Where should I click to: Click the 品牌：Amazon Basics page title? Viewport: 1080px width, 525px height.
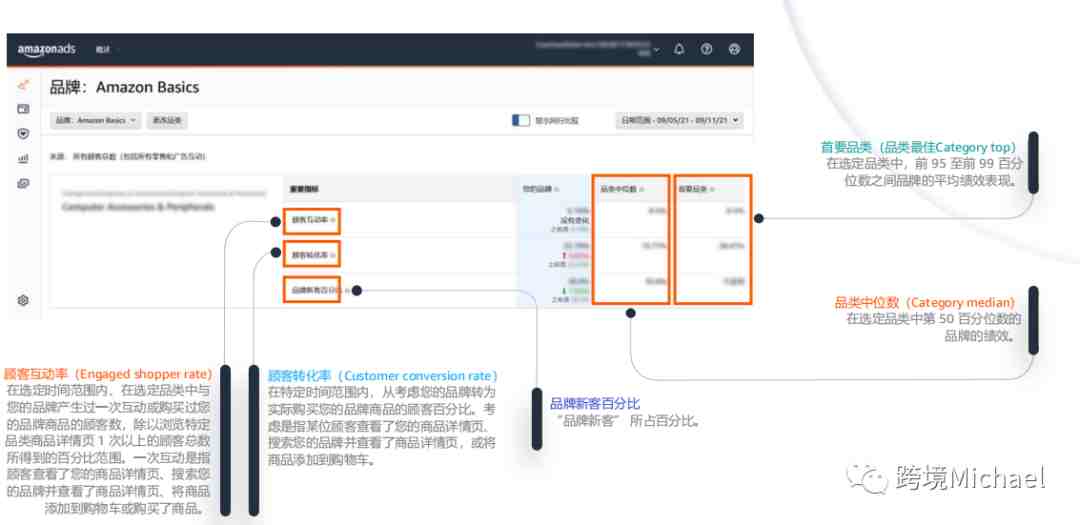(x=125, y=88)
